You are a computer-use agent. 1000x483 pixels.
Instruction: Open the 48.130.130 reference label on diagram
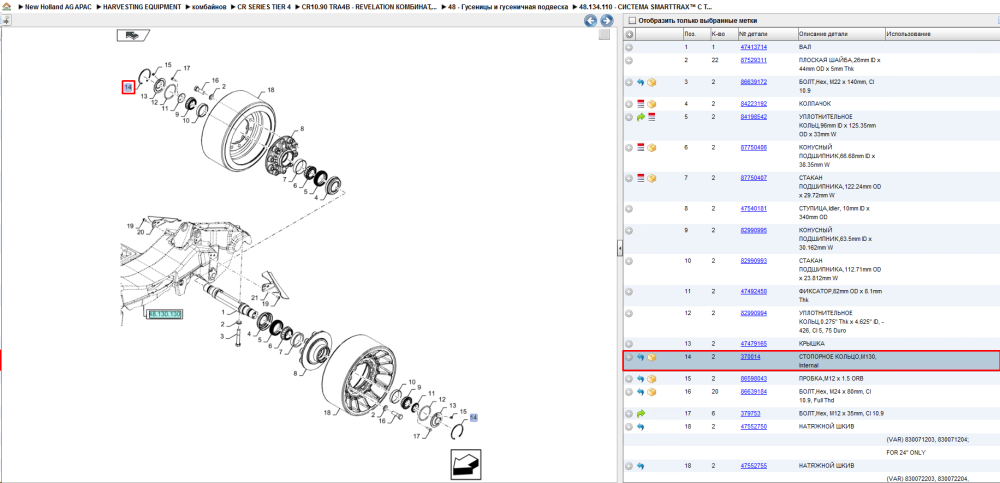tap(165, 315)
